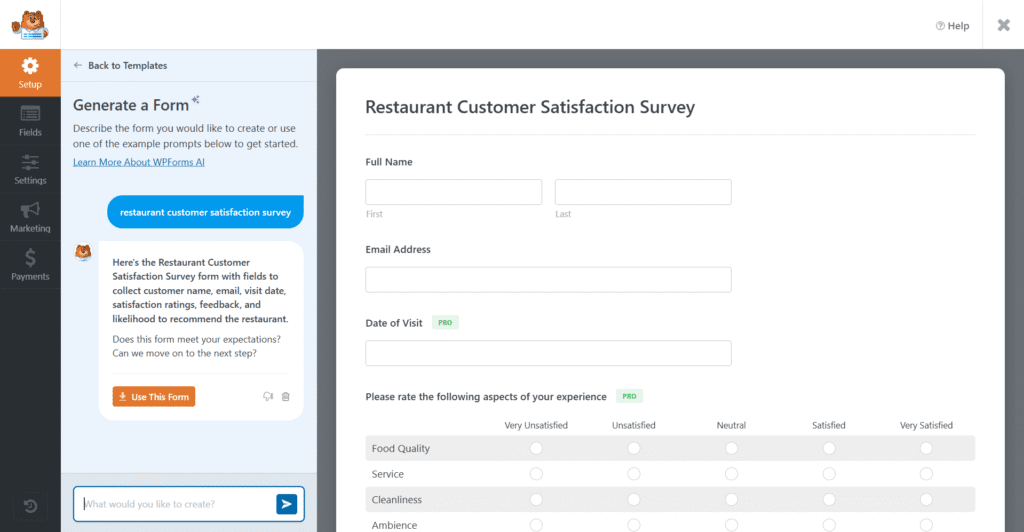Go back to Templates
This screenshot has height=532, width=1024.
[120, 66]
